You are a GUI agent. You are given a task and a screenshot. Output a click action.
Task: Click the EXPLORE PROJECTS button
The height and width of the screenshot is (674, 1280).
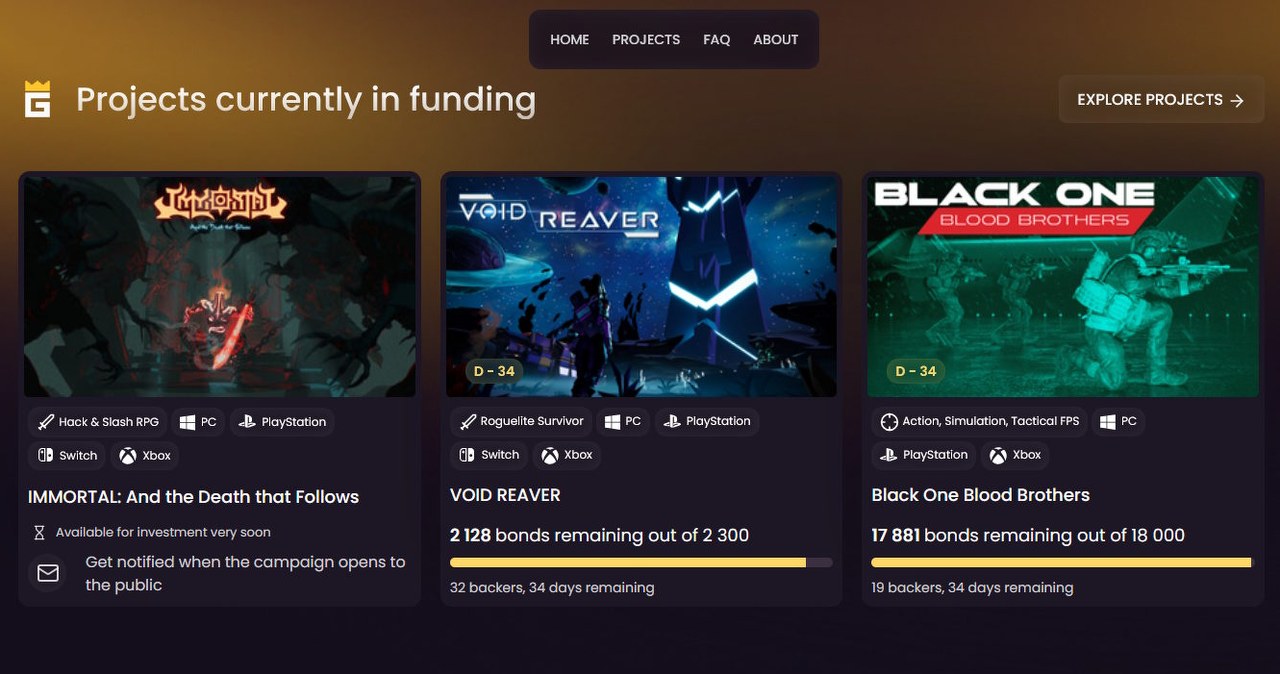pos(1161,99)
